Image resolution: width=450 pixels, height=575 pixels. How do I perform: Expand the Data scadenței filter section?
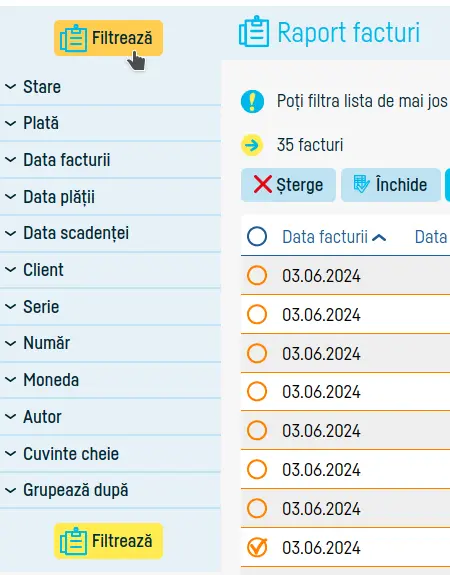tap(110, 233)
